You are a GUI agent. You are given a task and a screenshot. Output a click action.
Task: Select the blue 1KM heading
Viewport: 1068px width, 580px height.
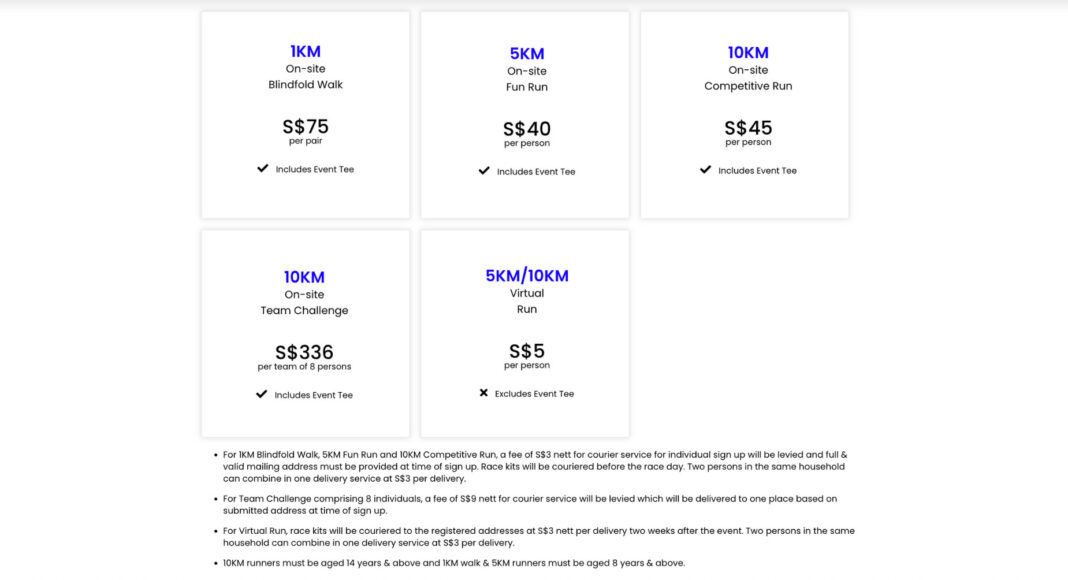click(305, 52)
